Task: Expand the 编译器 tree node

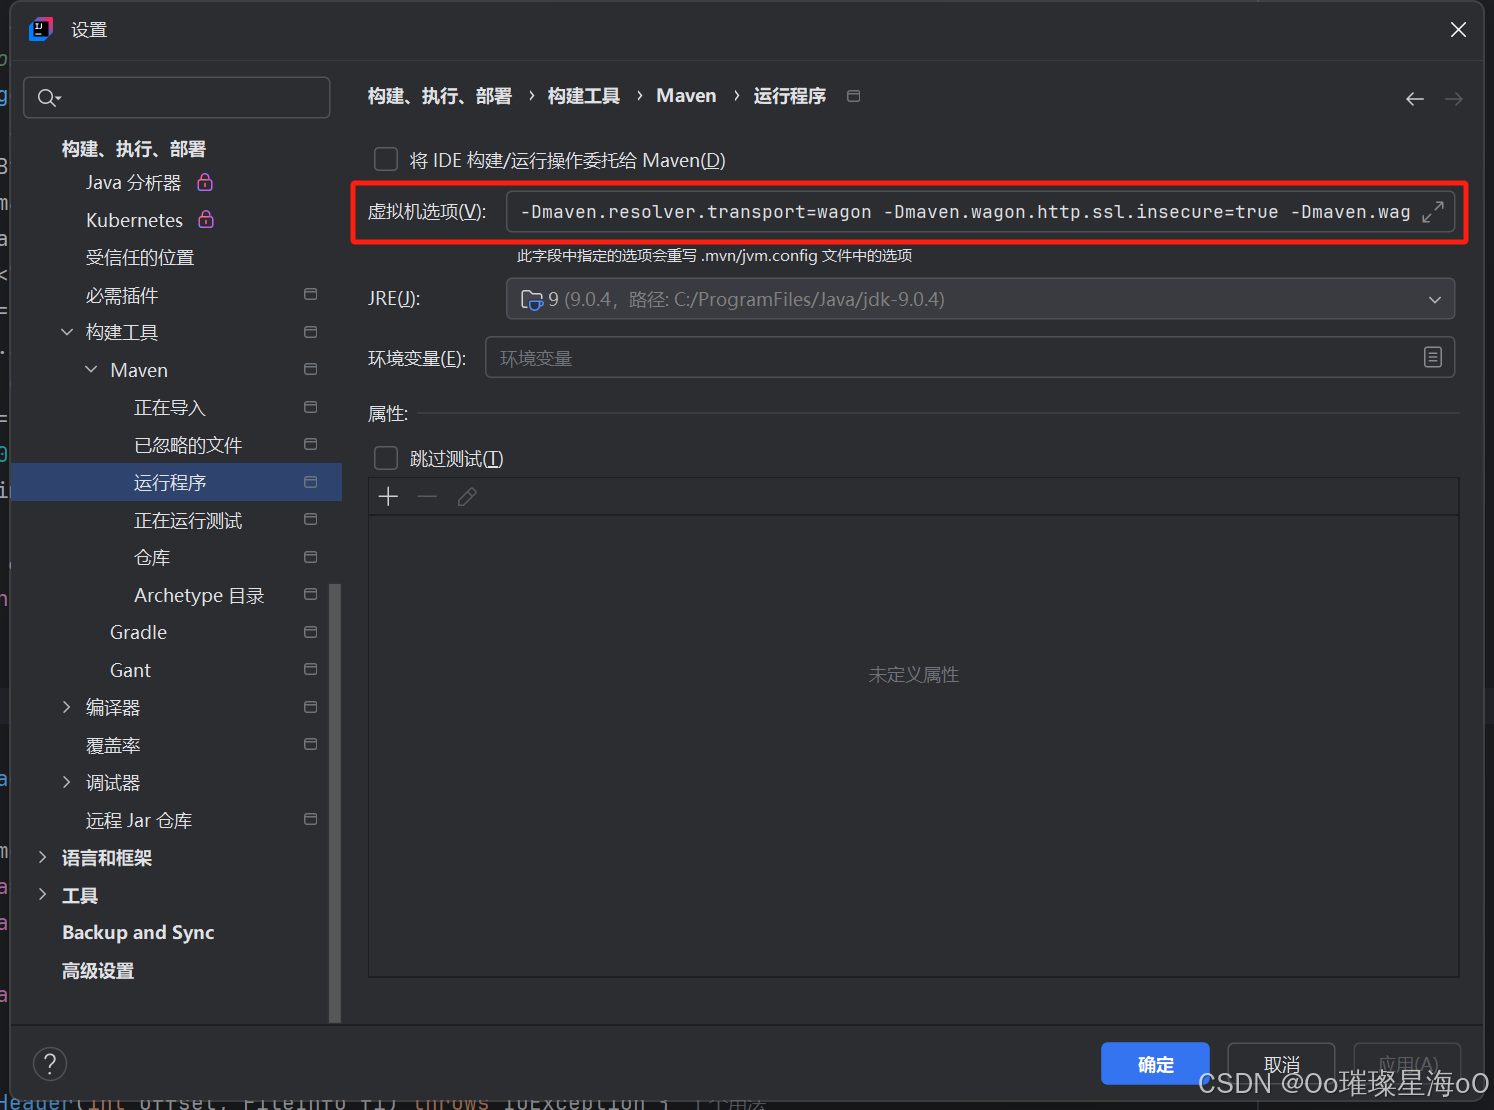Action: click(x=67, y=707)
